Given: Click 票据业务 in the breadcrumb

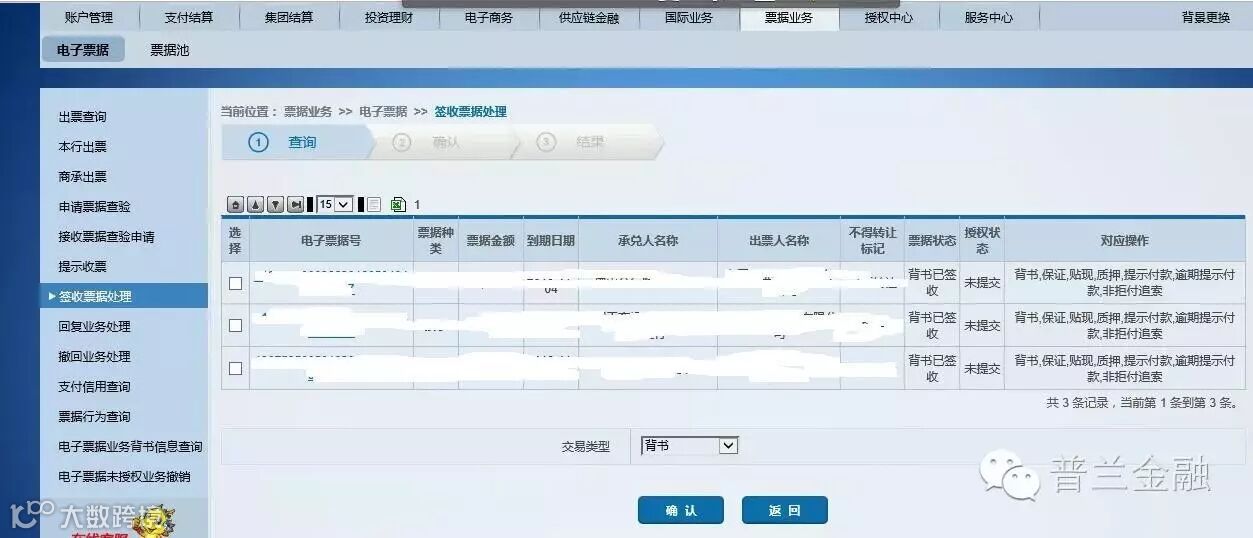Looking at the screenshot, I should point(308,112).
